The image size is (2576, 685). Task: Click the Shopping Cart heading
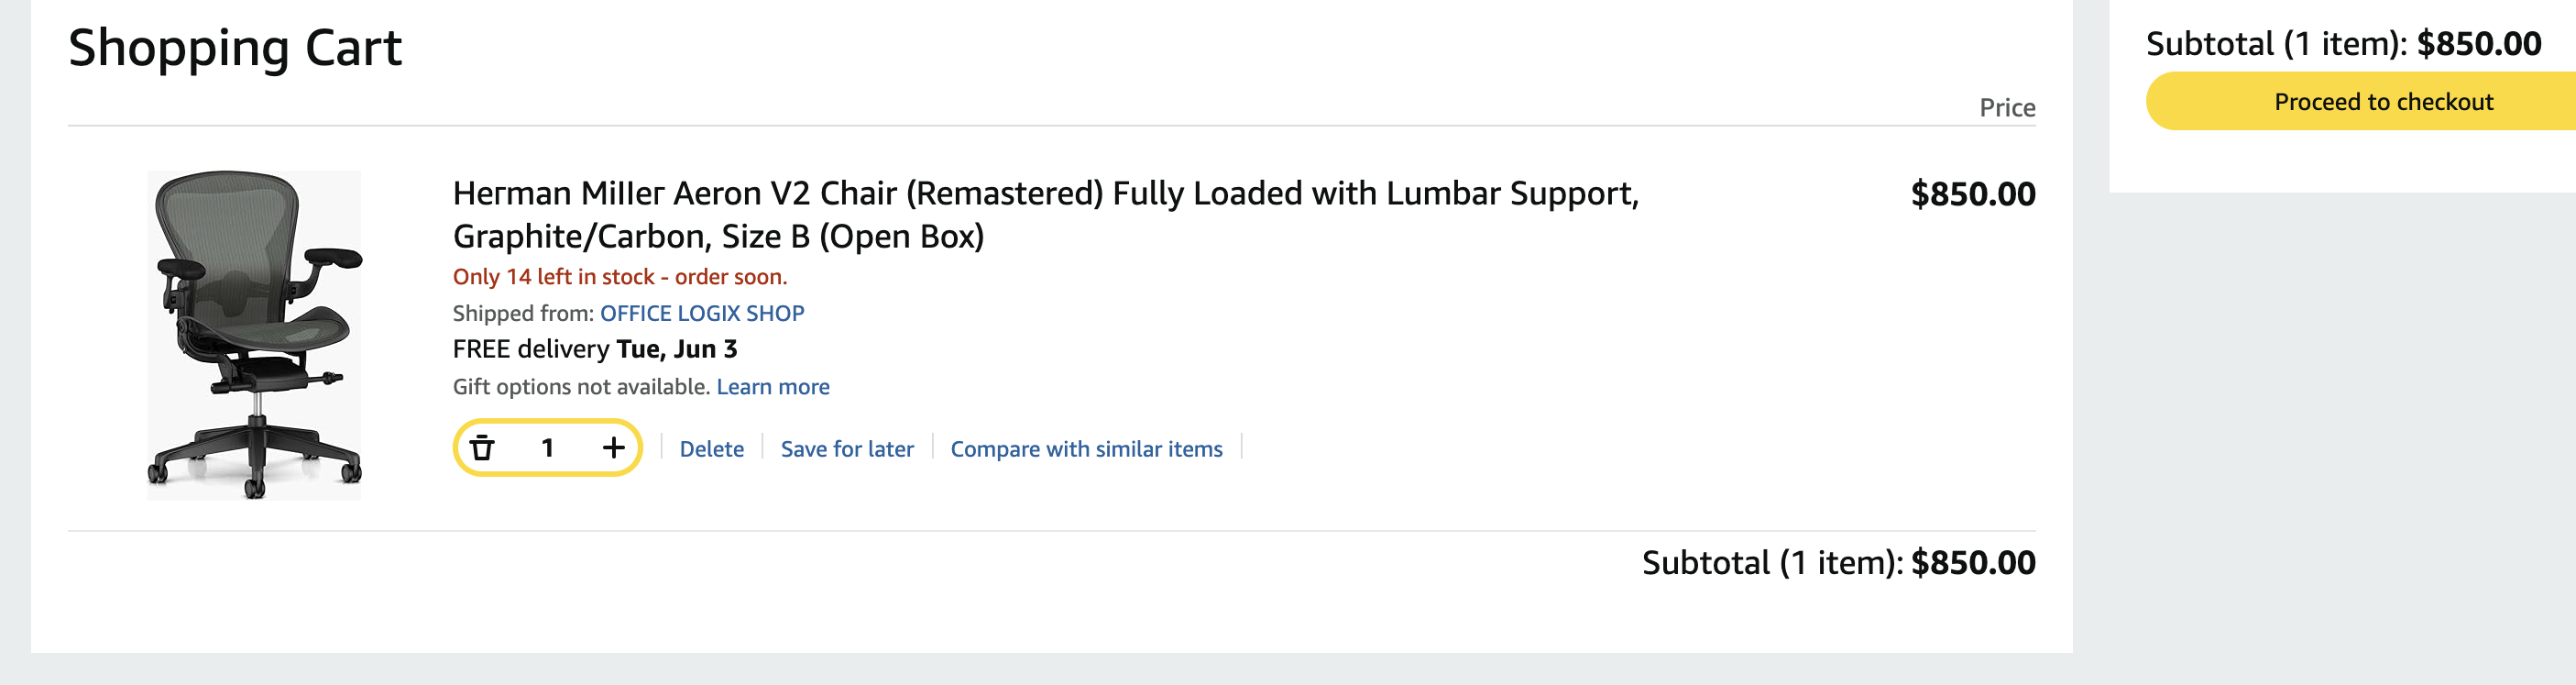click(235, 48)
